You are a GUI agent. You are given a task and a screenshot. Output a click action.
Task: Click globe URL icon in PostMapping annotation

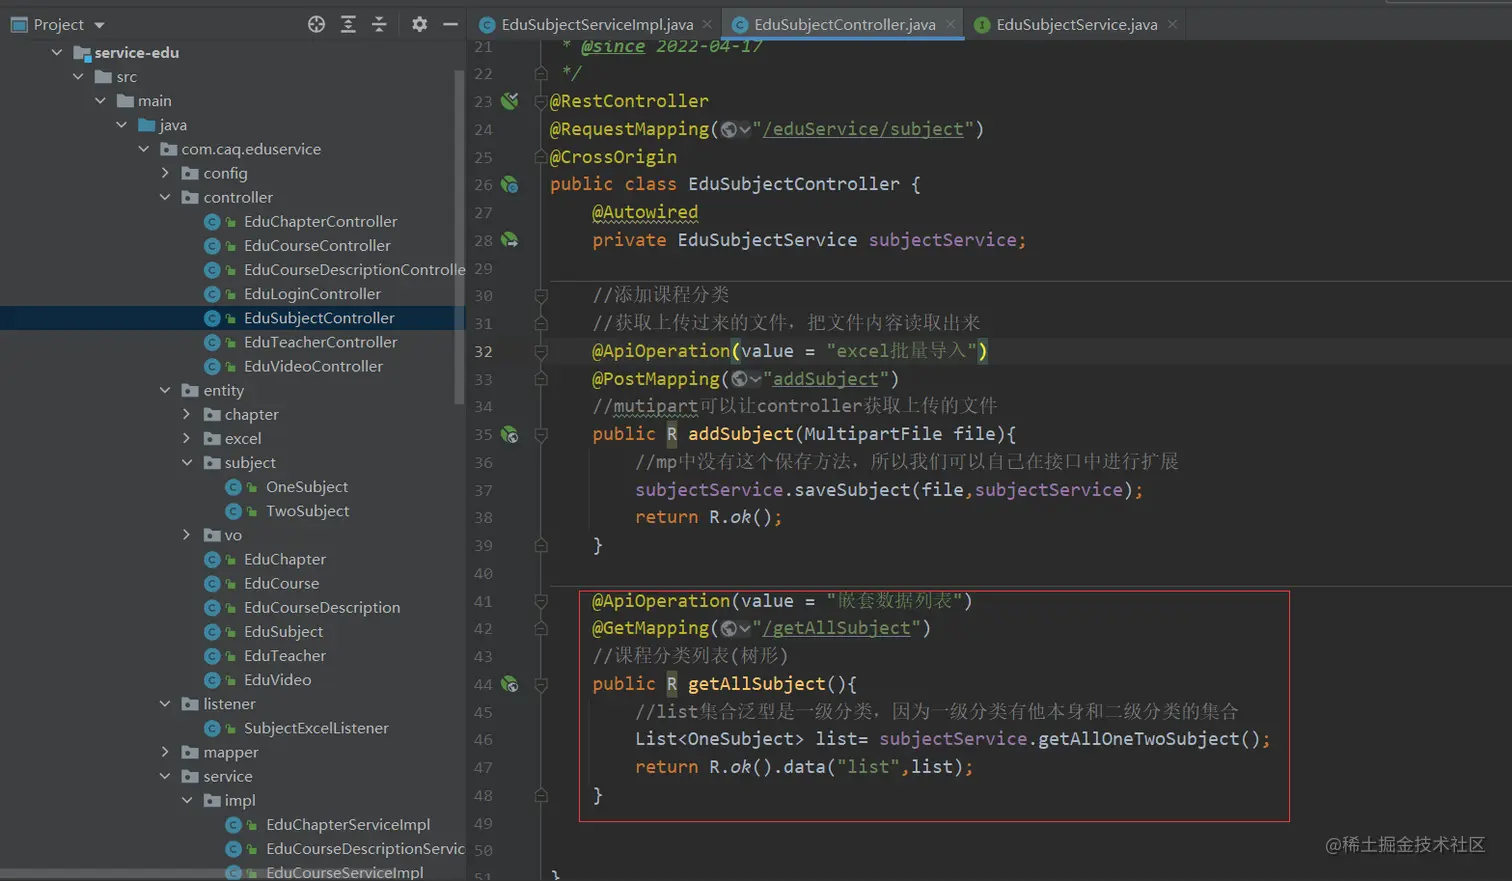click(x=739, y=379)
